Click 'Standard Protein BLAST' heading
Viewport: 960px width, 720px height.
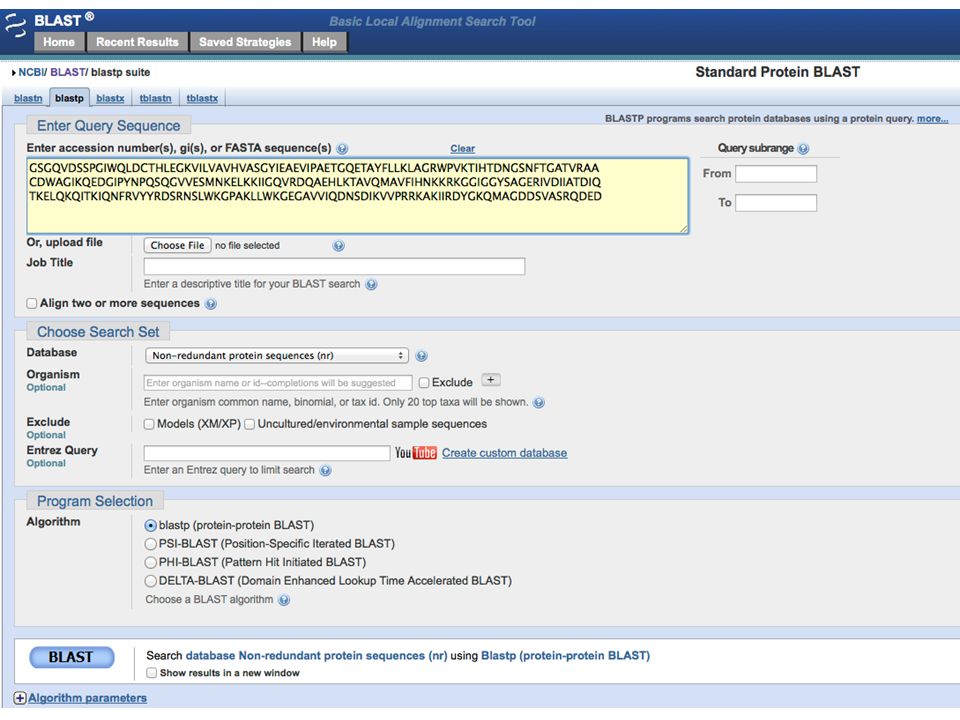pos(778,72)
